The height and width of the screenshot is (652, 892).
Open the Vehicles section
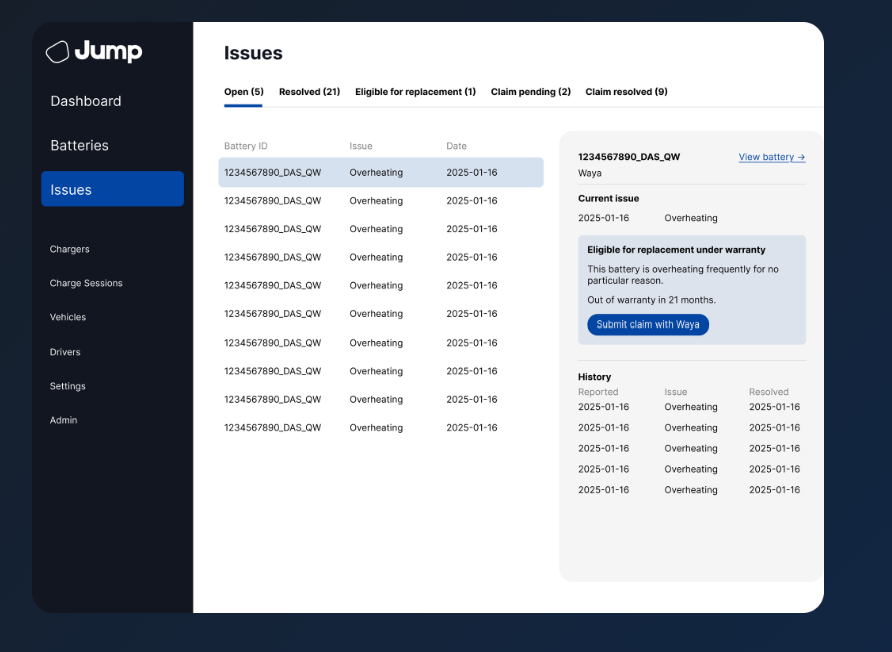click(68, 317)
